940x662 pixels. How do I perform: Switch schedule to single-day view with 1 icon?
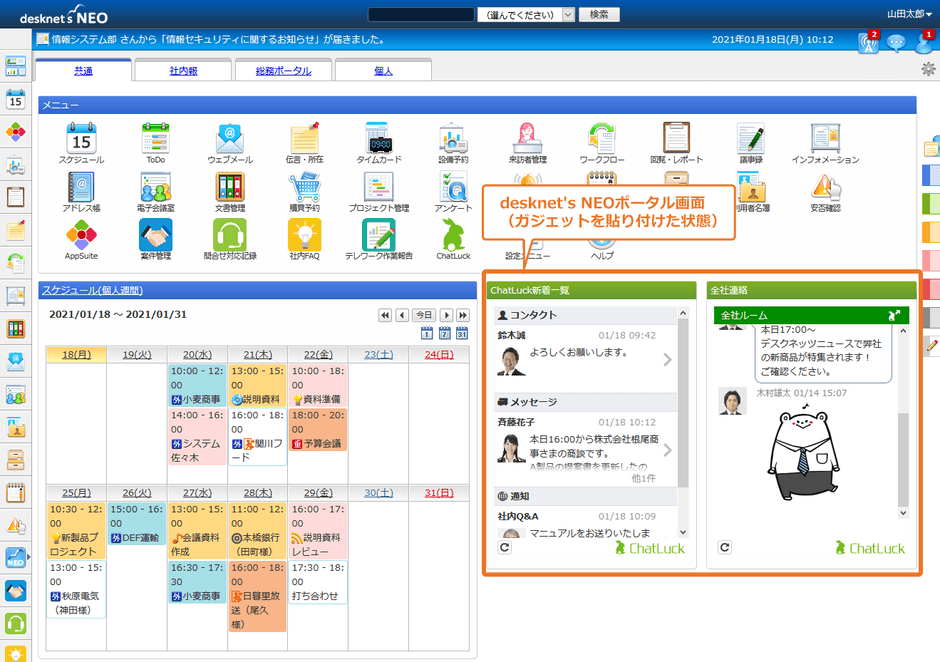[x=426, y=334]
